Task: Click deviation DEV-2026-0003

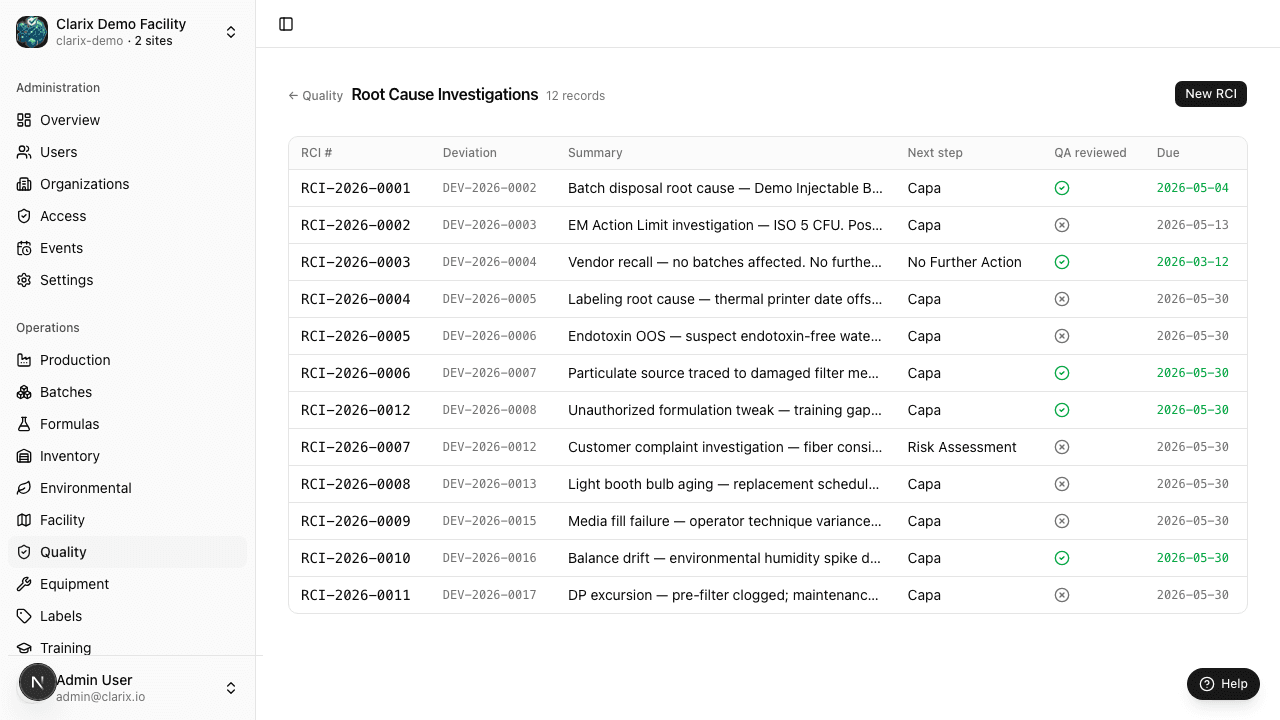Action: (490, 225)
